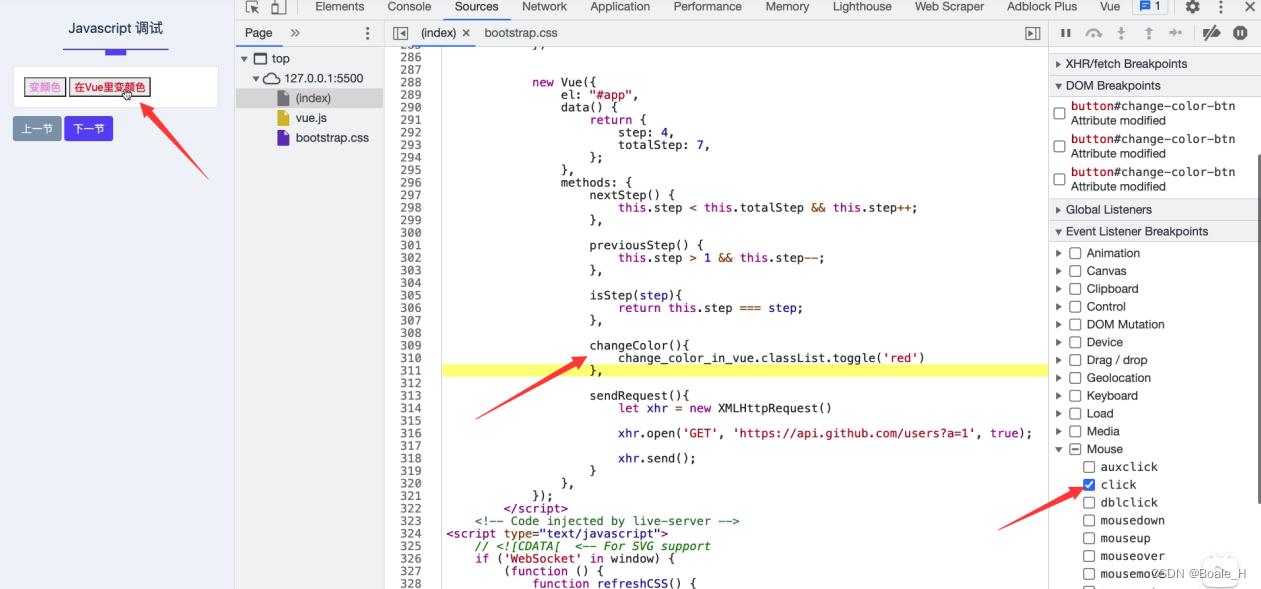Collapse the top frame tree node
The image size is (1261, 589).
tap(246, 59)
